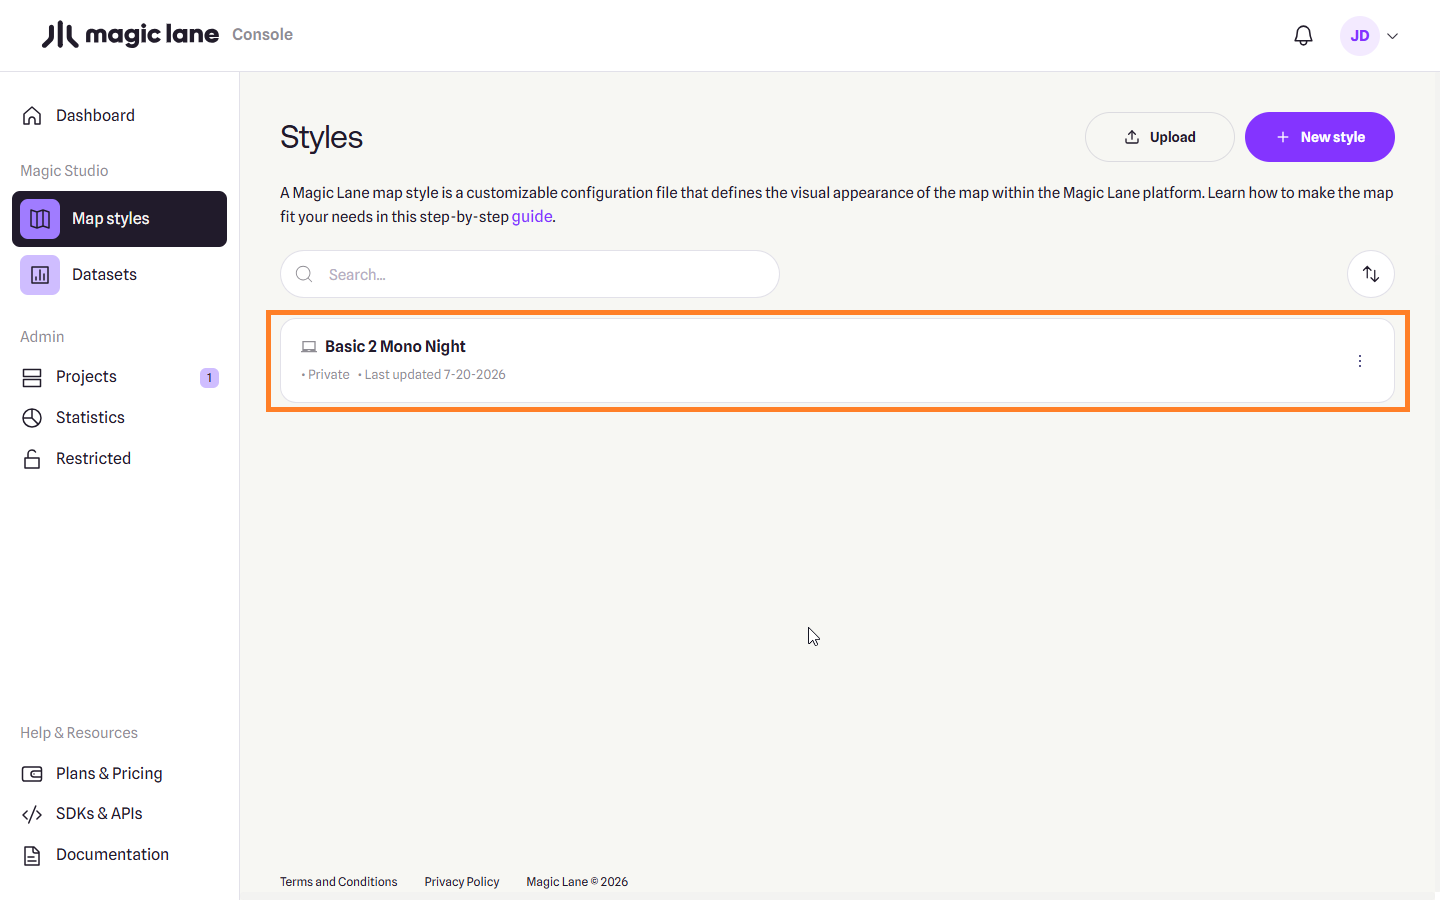Click the search magnifier icon
1440x900 pixels.
(304, 274)
